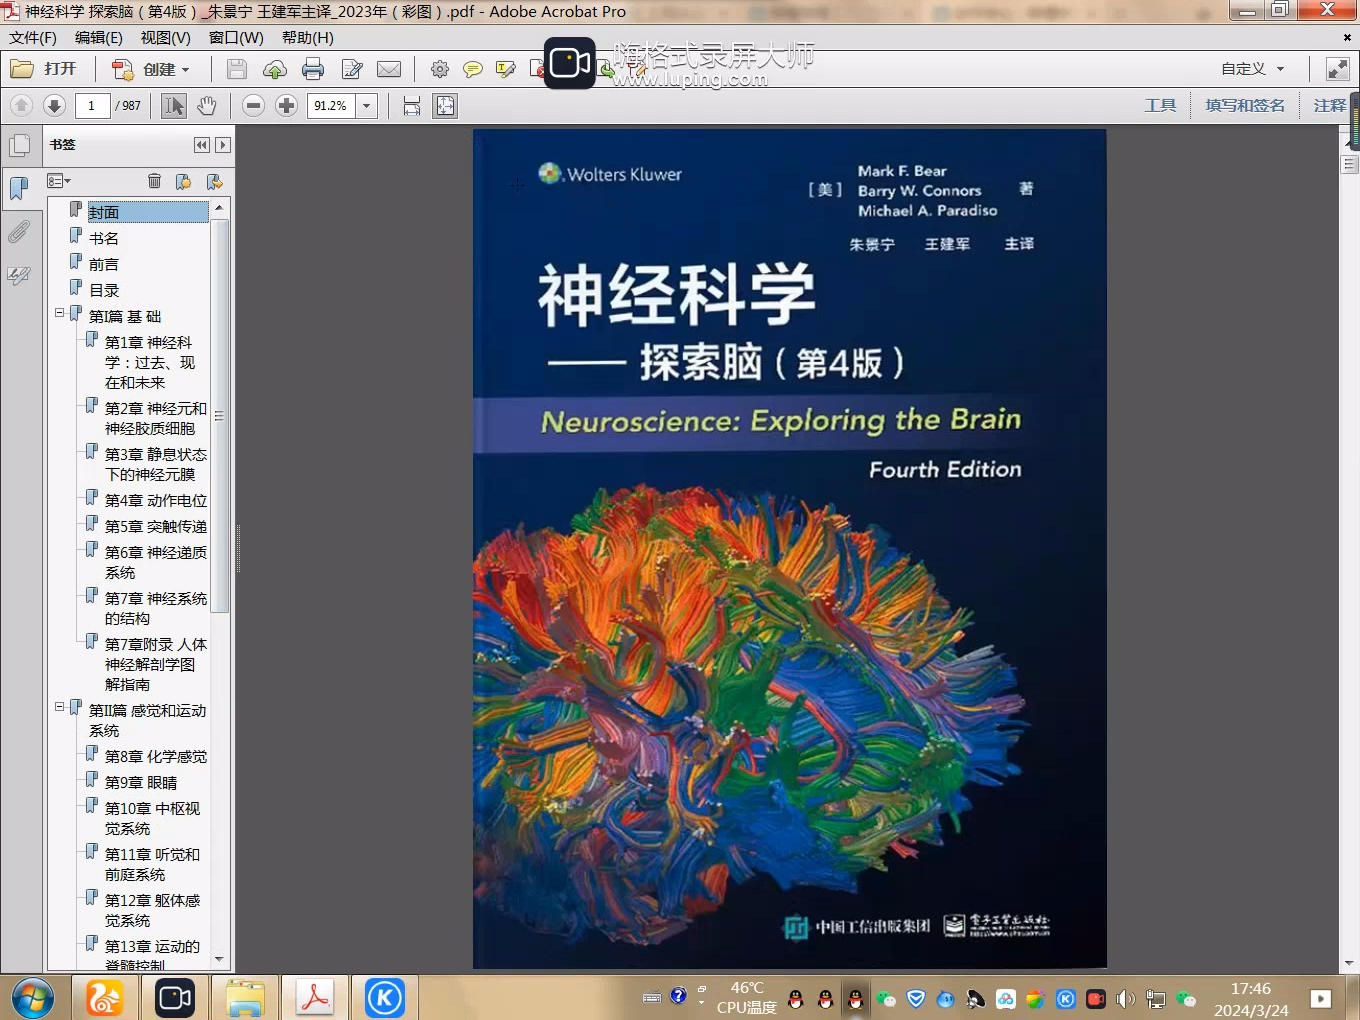This screenshot has height=1020, width=1360.
Task: Click the expand current bookmark icon
Action: (214, 181)
